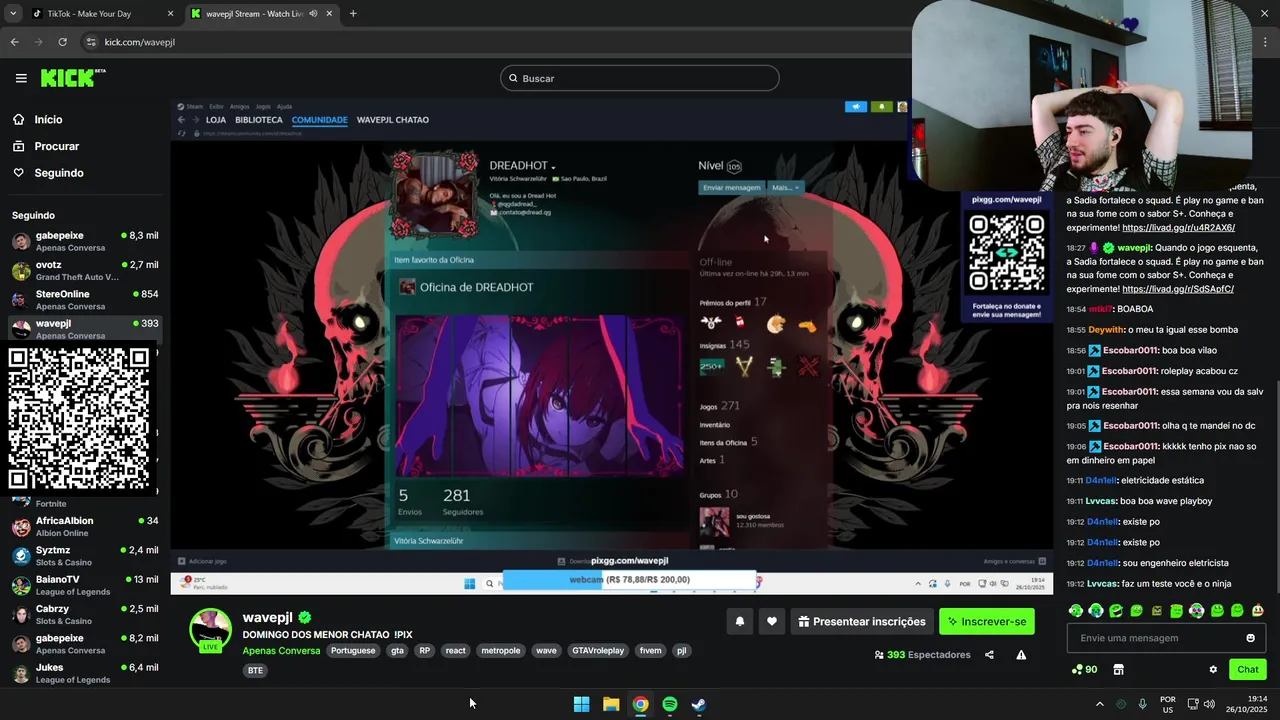Image resolution: width=1280 pixels, height=720 pixels.
Task: Open livad.gg/r/u4R2AX6 link in chat
Action: 1178,227
